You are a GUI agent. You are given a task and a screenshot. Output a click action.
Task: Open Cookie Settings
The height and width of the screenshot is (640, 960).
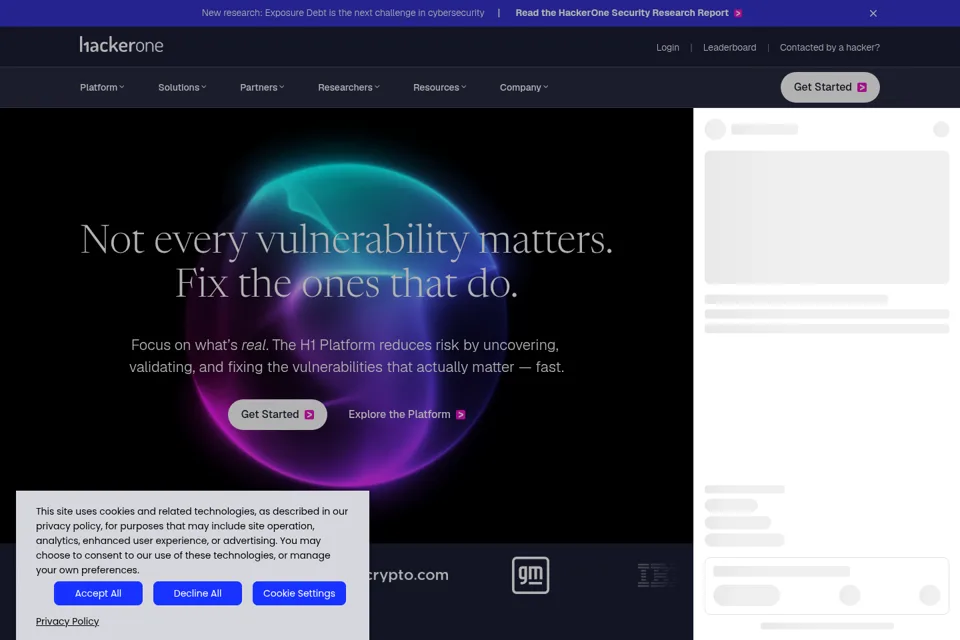click(x=299, y=593)
